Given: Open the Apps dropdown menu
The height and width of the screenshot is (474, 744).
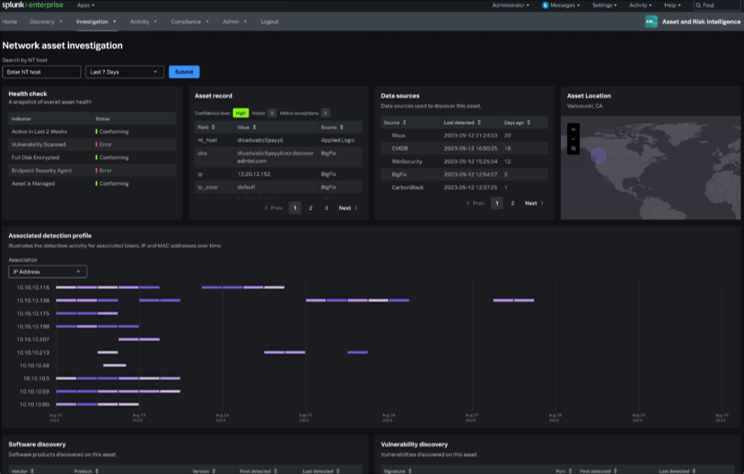Looking at the screenshot, I should 86,5.
